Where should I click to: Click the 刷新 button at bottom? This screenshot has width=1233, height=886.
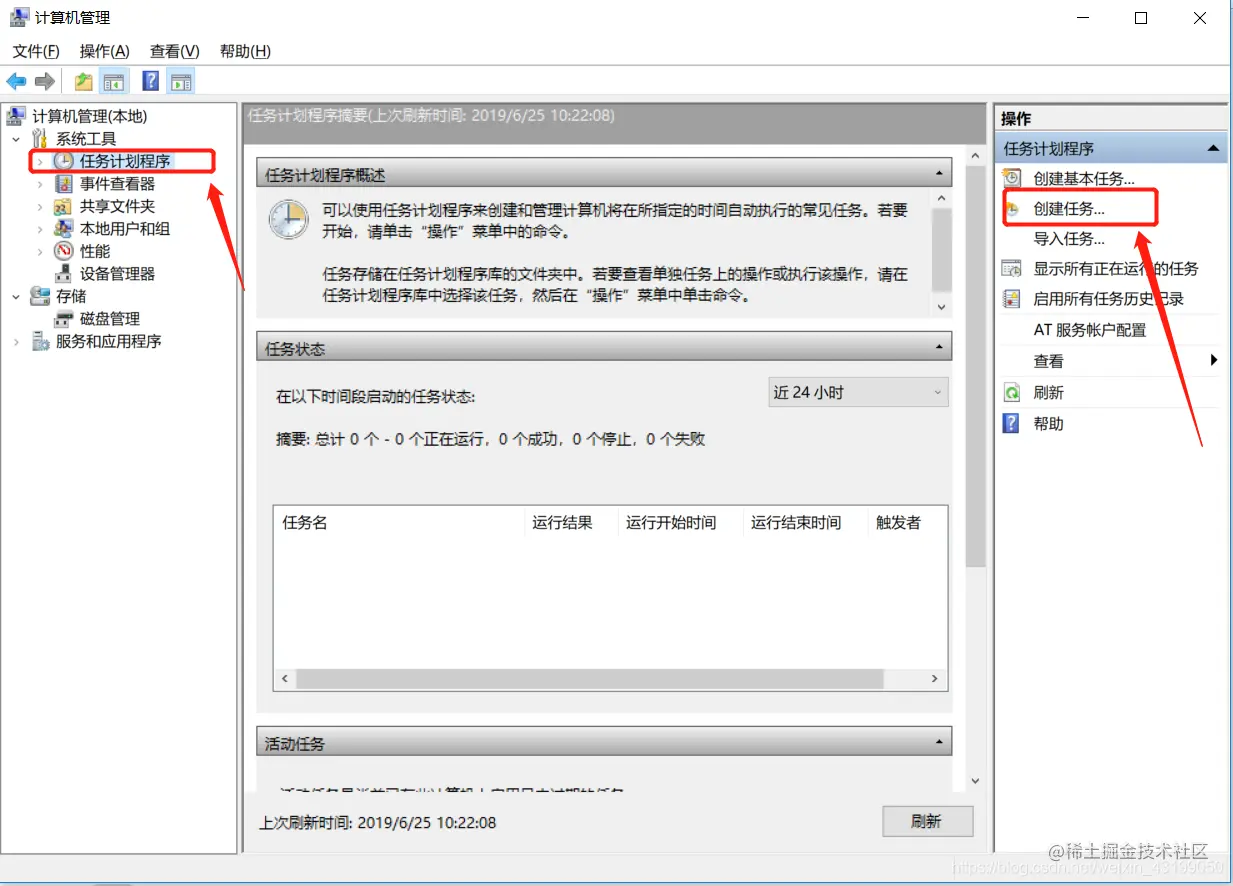tap(927, 821)
